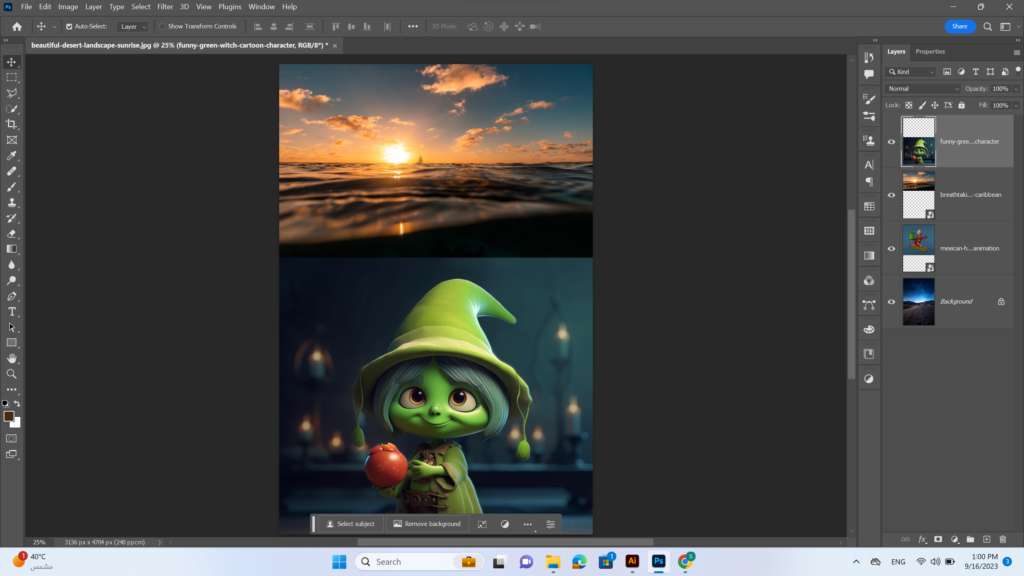Screen dimensions: 1024x576
Task: Hide the breathtaking caribbean layer
Action: [x=891, y=195]
